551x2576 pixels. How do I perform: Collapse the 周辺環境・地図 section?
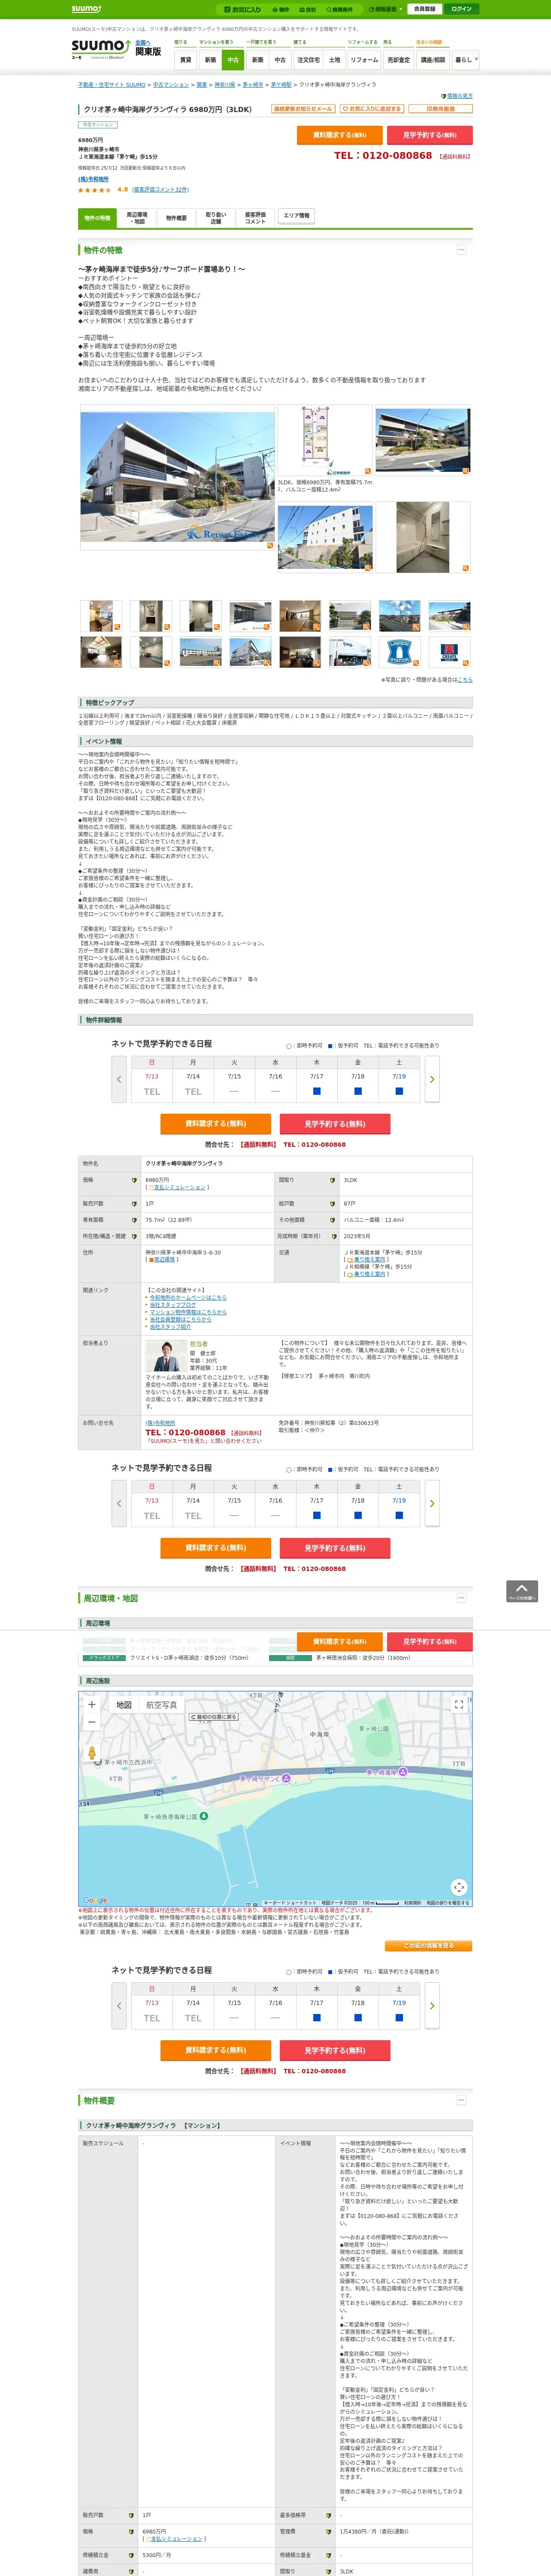click(461, 1598)
